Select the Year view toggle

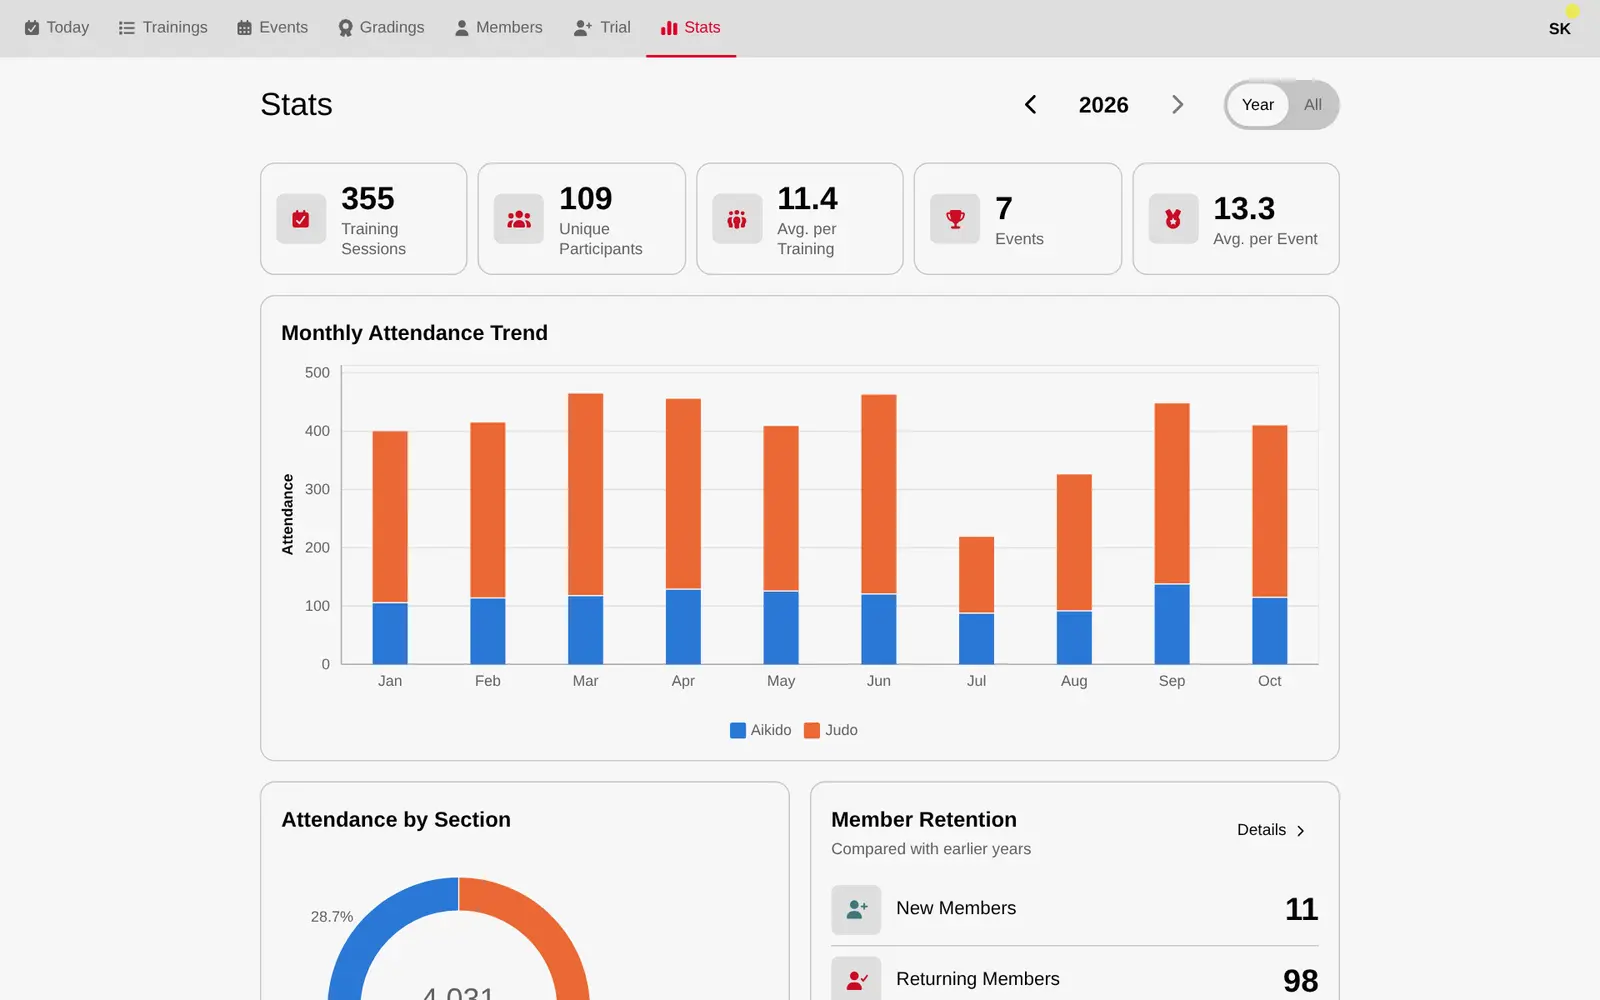(1257, 105)
